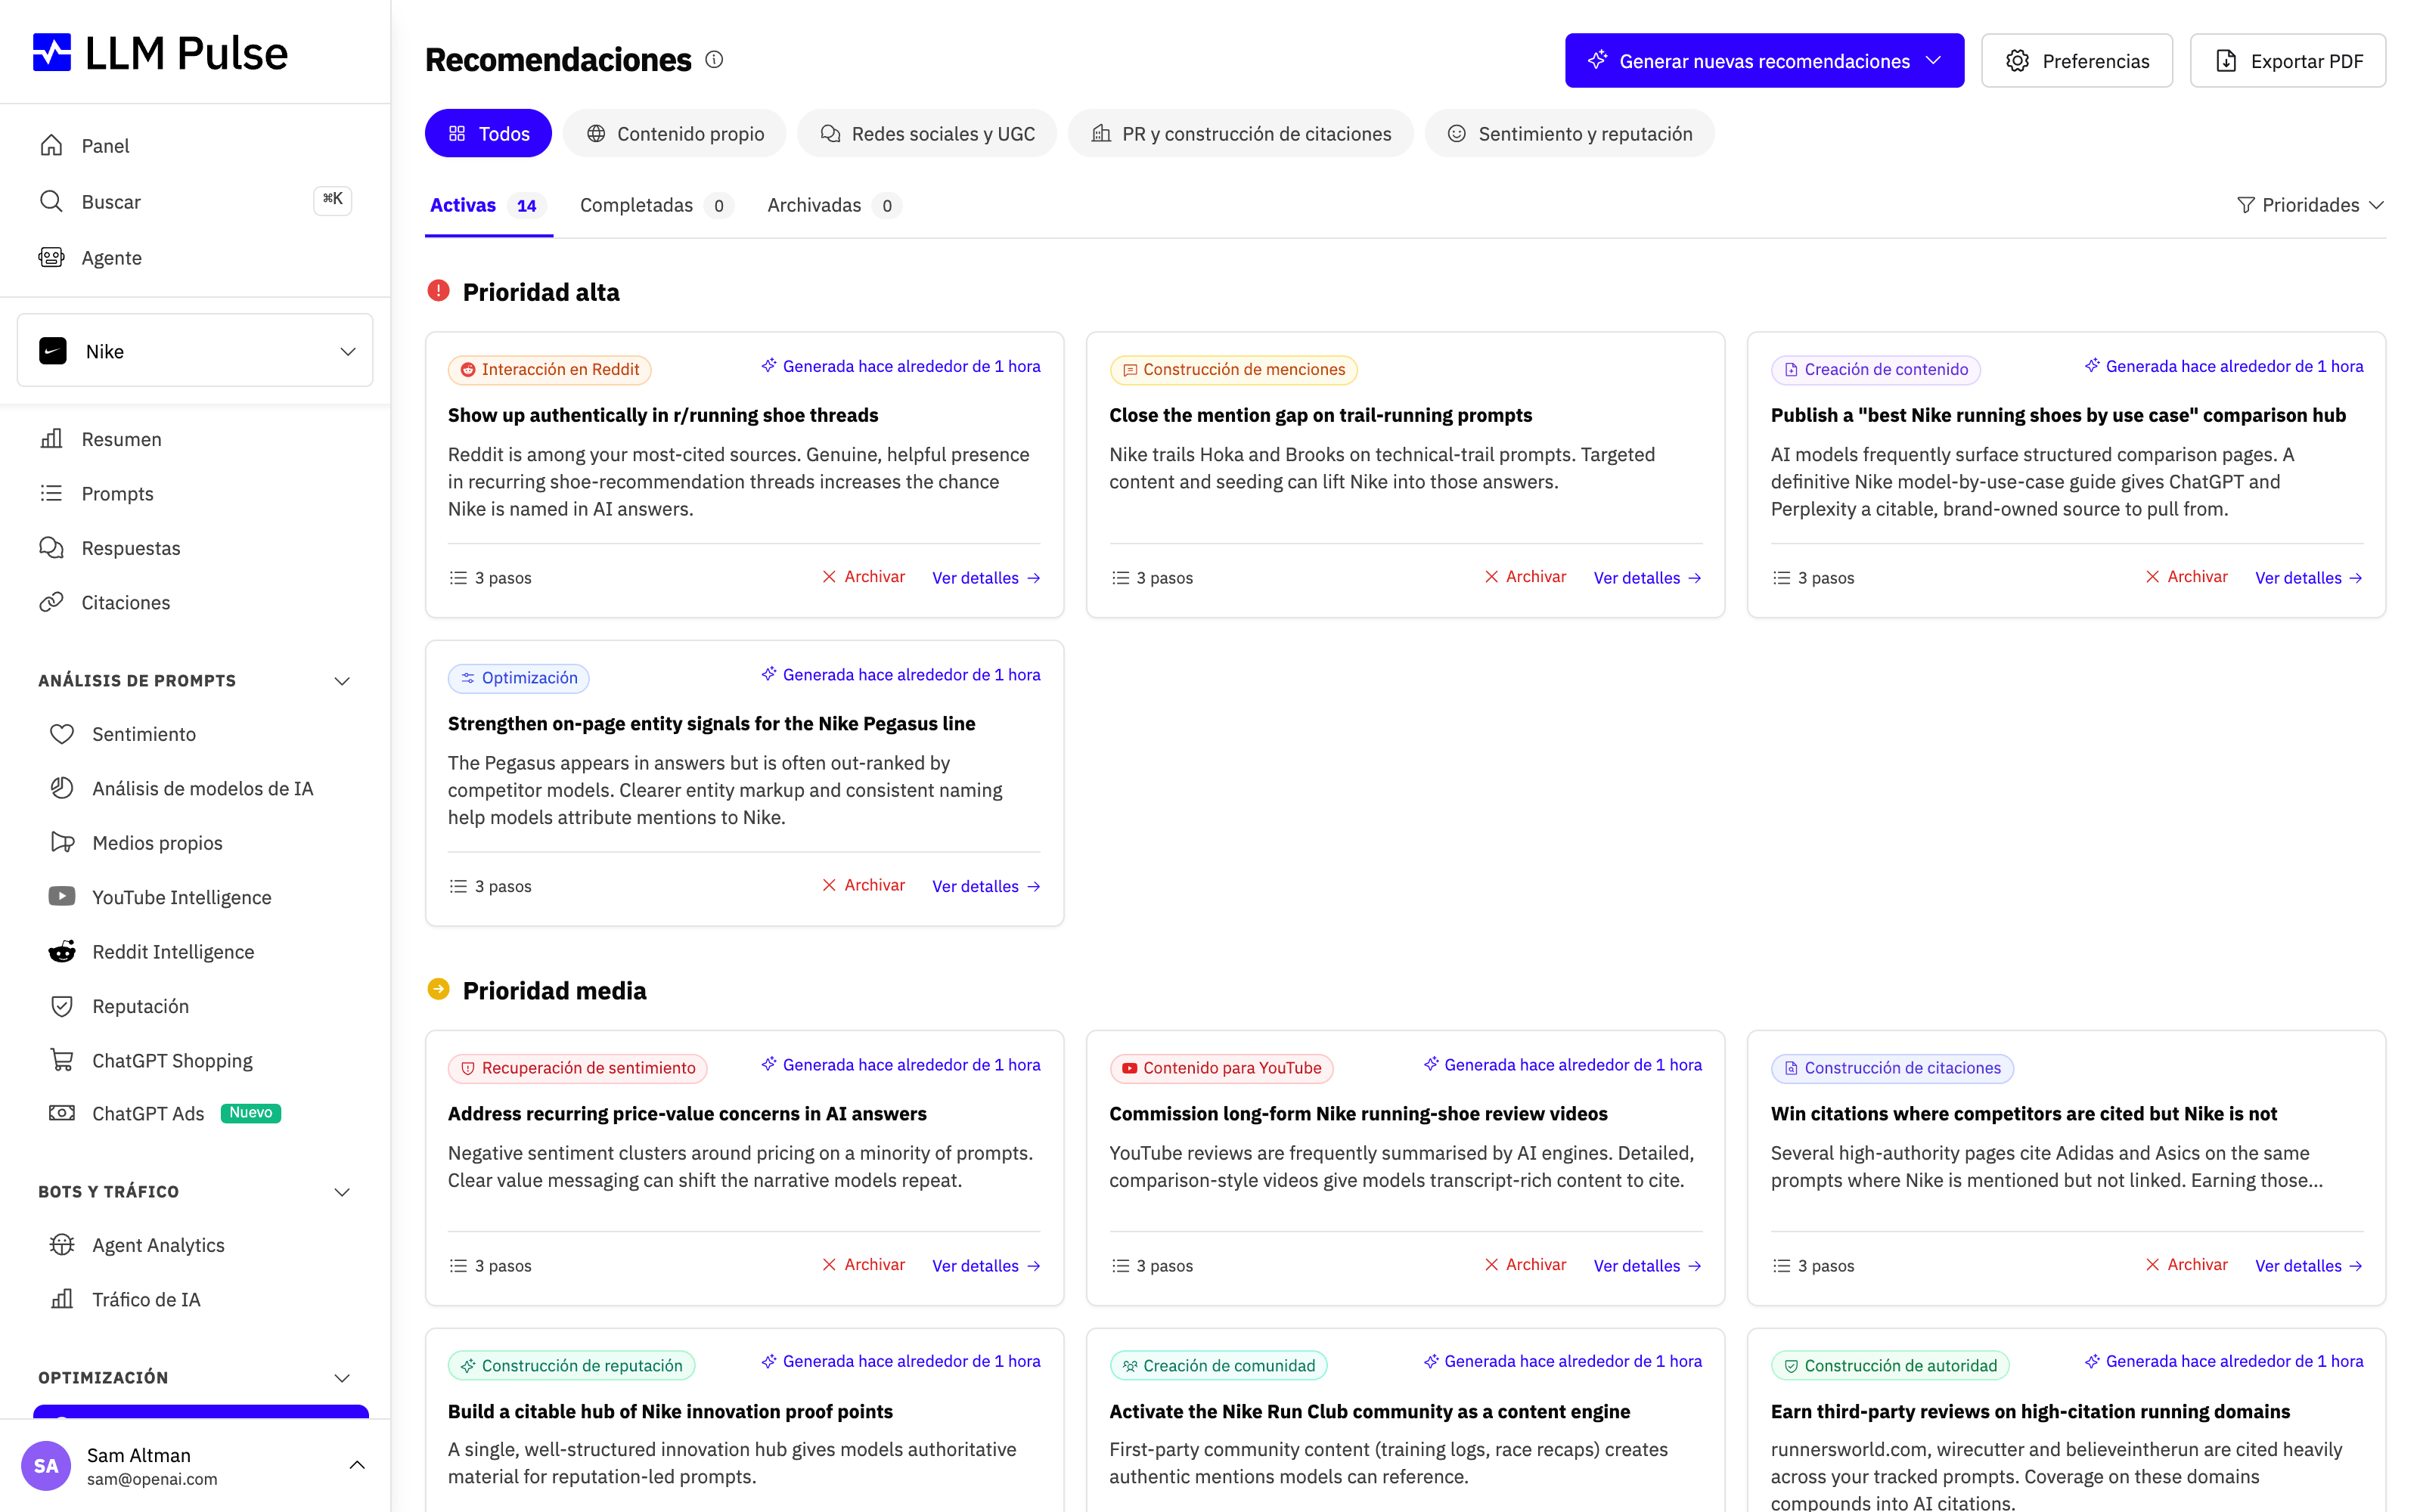Click the Preferencias gear icon

[2018, 61]
